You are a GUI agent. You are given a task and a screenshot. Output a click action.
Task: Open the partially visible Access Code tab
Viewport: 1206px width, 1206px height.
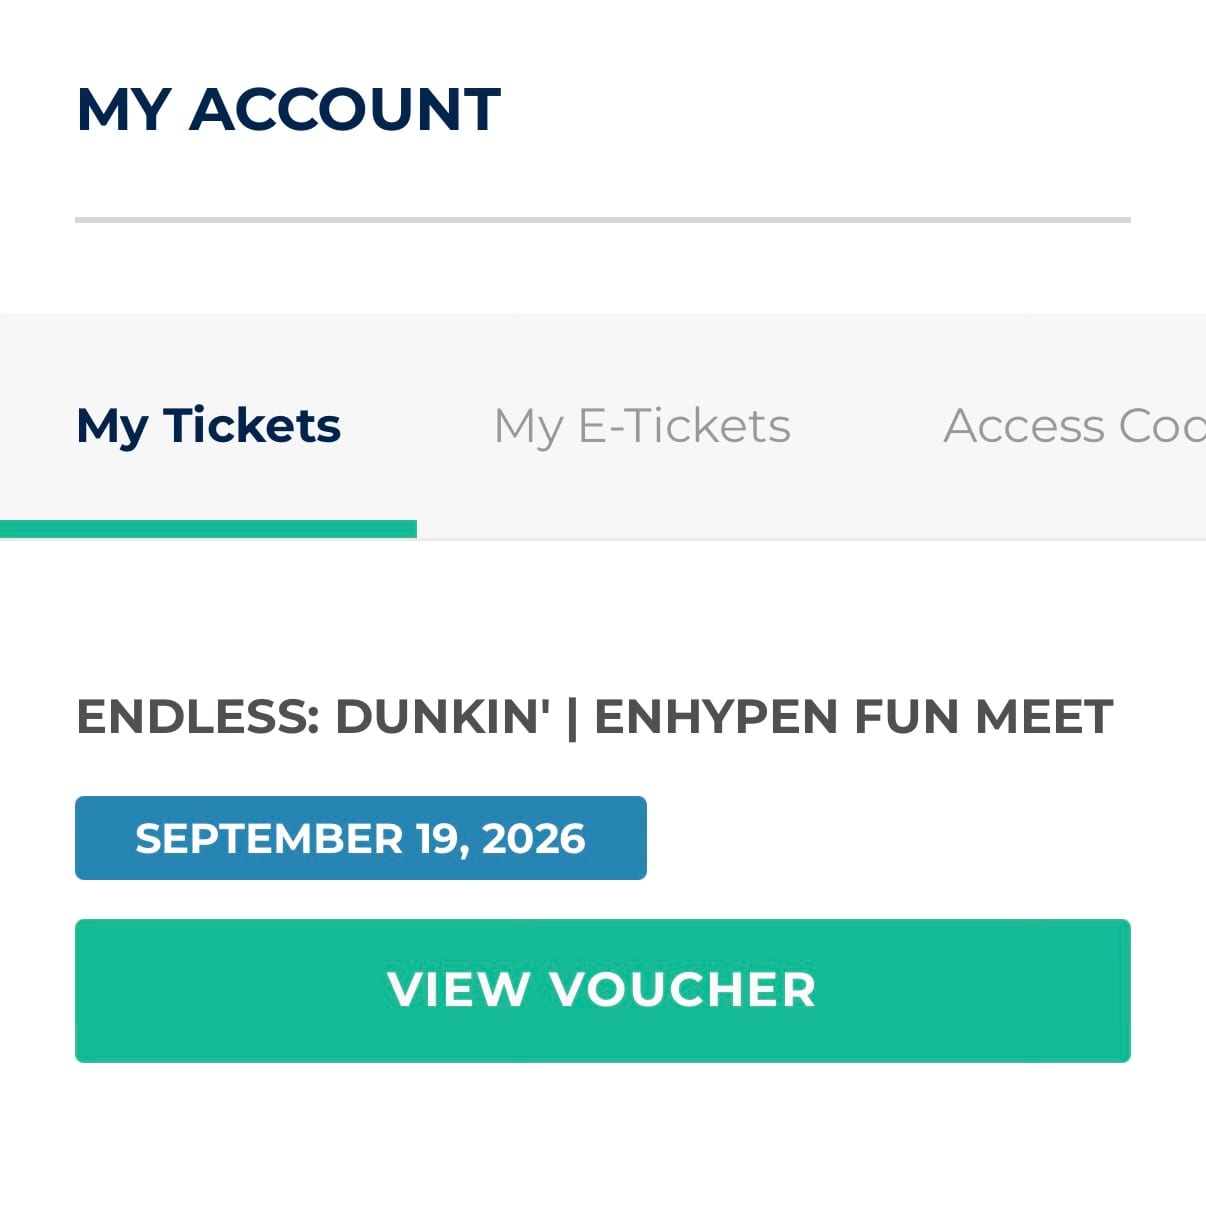[x=1074, y=426]
